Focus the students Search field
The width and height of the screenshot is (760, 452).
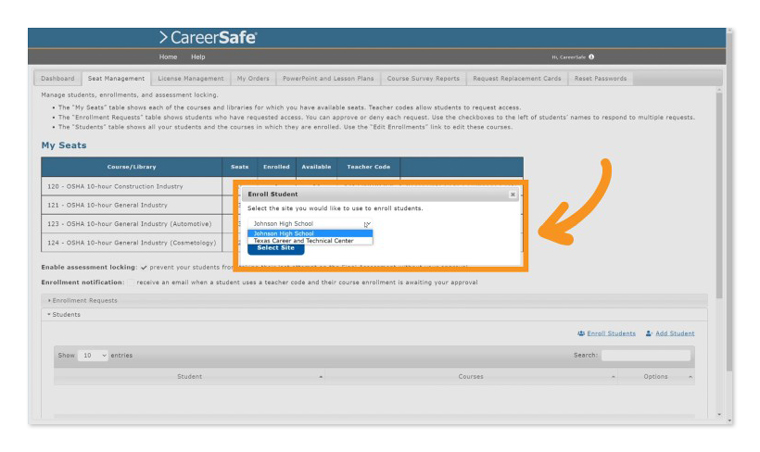pyautogui.click(x=646, y=355)
